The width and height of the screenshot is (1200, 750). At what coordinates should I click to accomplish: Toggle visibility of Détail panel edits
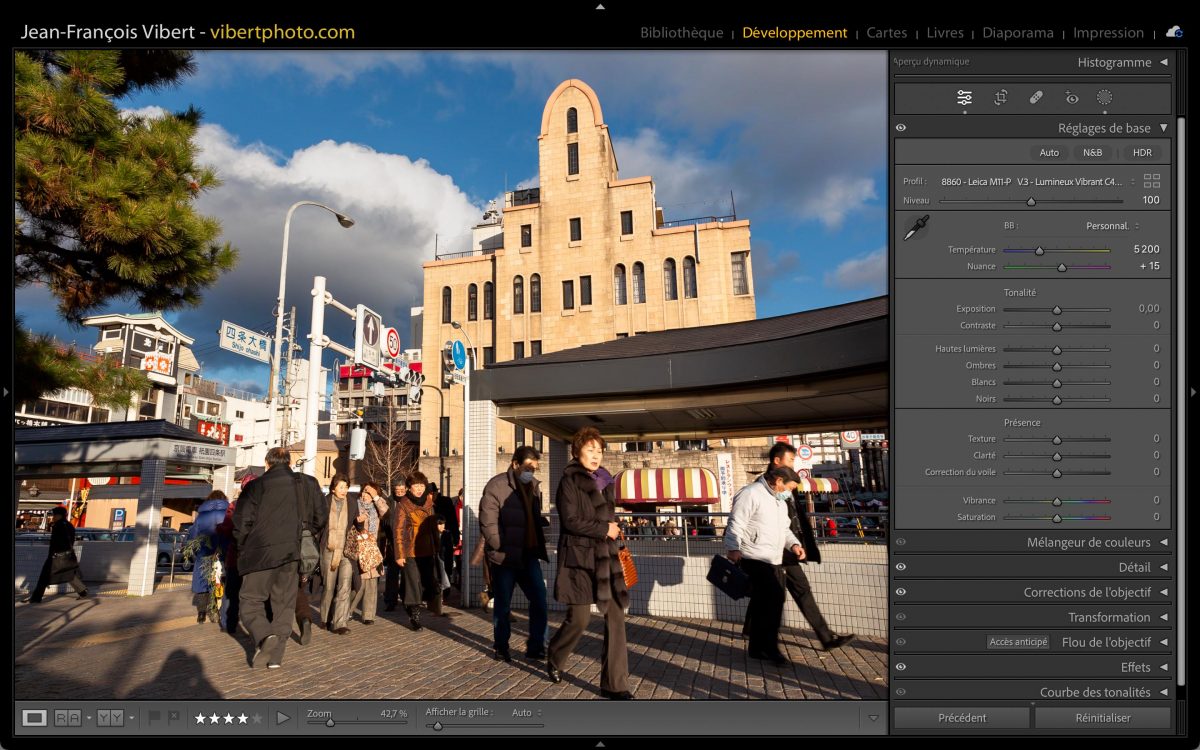click(x=901, y=567)
